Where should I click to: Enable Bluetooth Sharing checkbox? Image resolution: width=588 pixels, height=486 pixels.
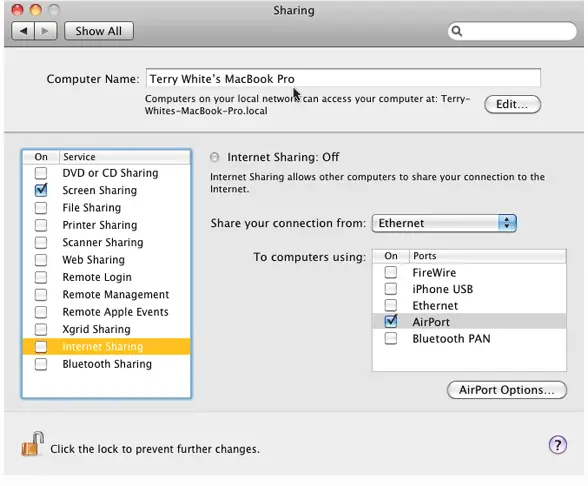pyautogui.click(x=41, y=364)
